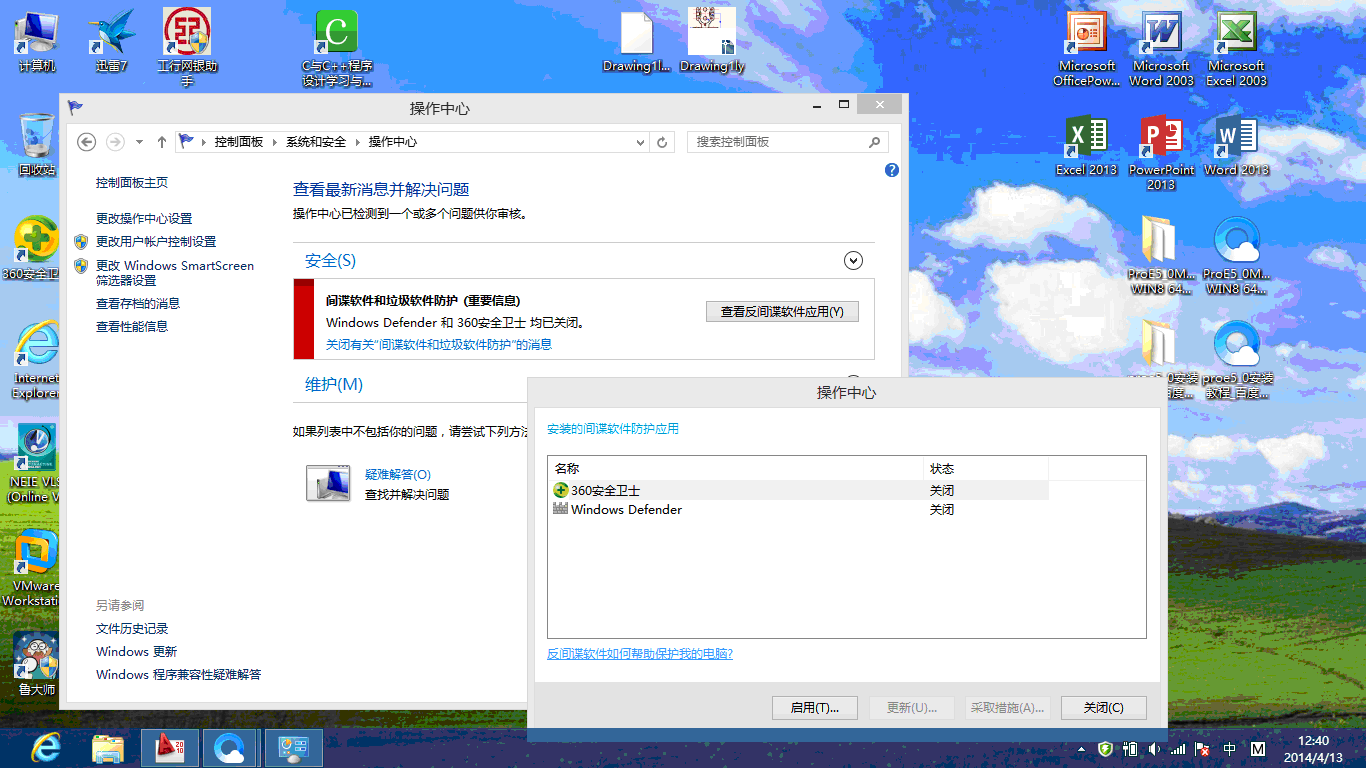Go up one level with the up arrow
Viewport: 1366px width, 768px height.
[x=162, y=142]
